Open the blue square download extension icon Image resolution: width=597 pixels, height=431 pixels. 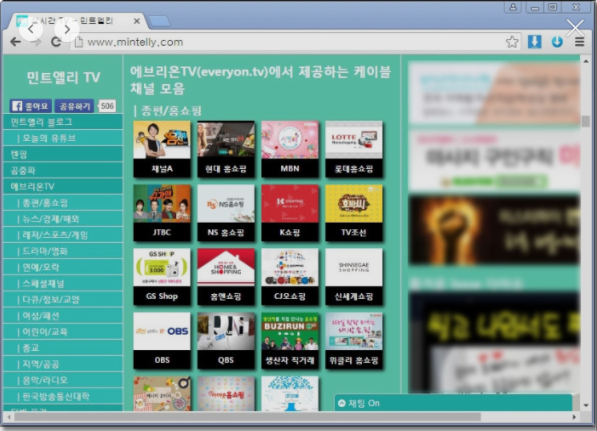coord(535,42)
